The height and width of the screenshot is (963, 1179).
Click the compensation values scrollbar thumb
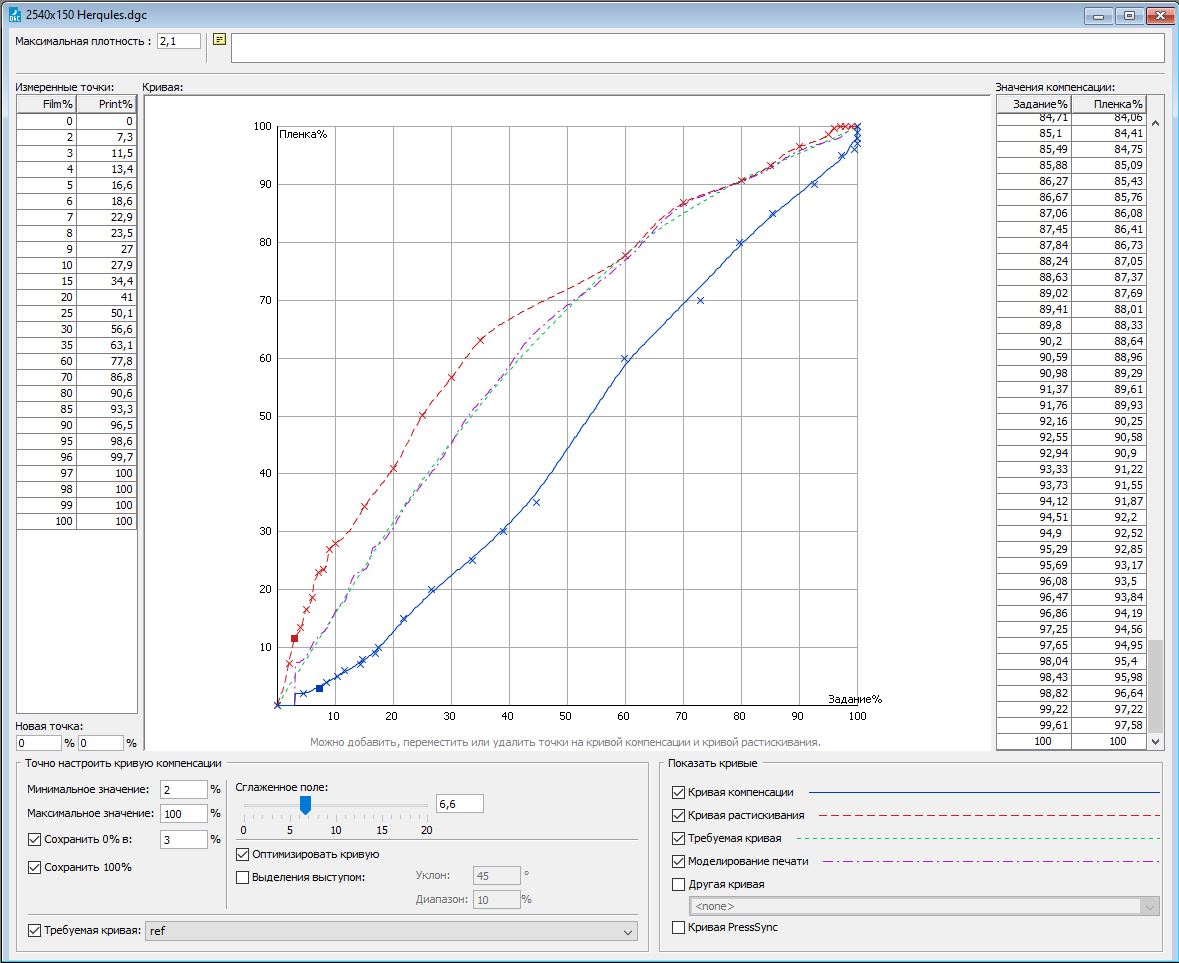[x=1156, y=684]
